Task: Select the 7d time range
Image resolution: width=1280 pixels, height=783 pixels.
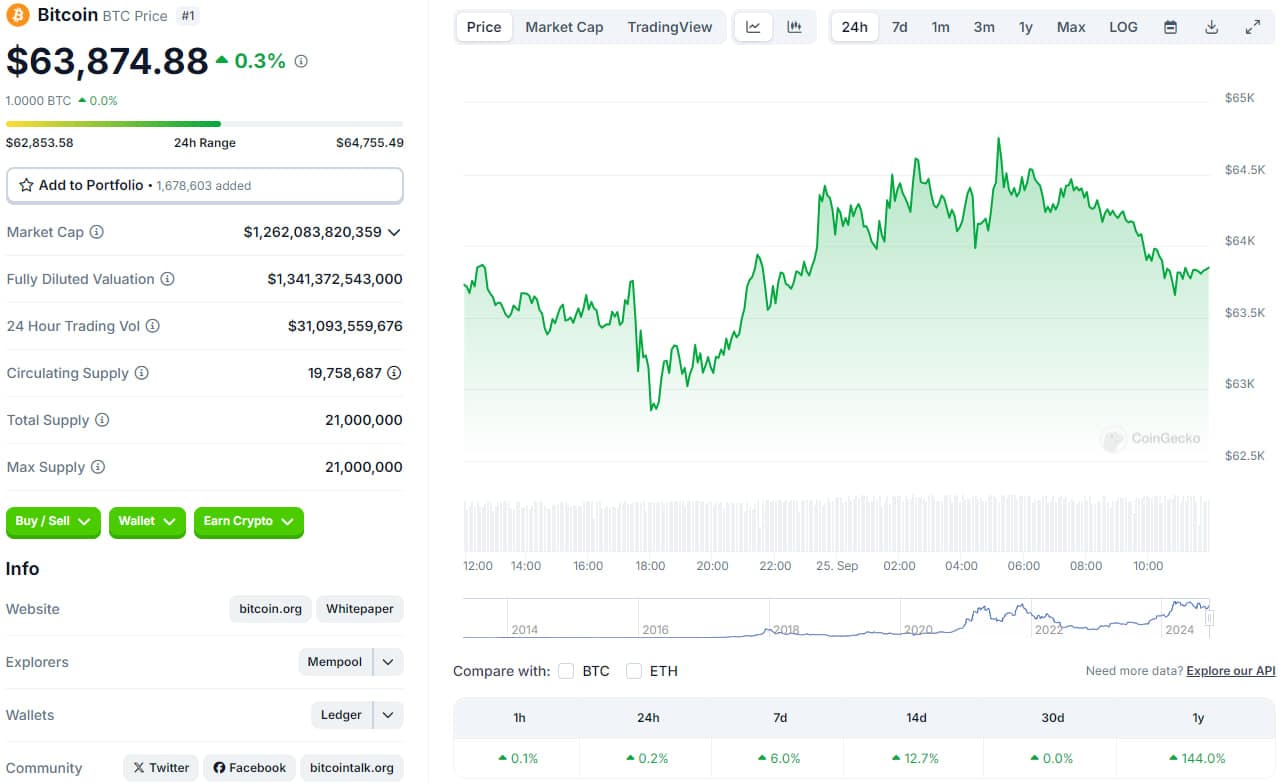Action: tap(900, 27)
